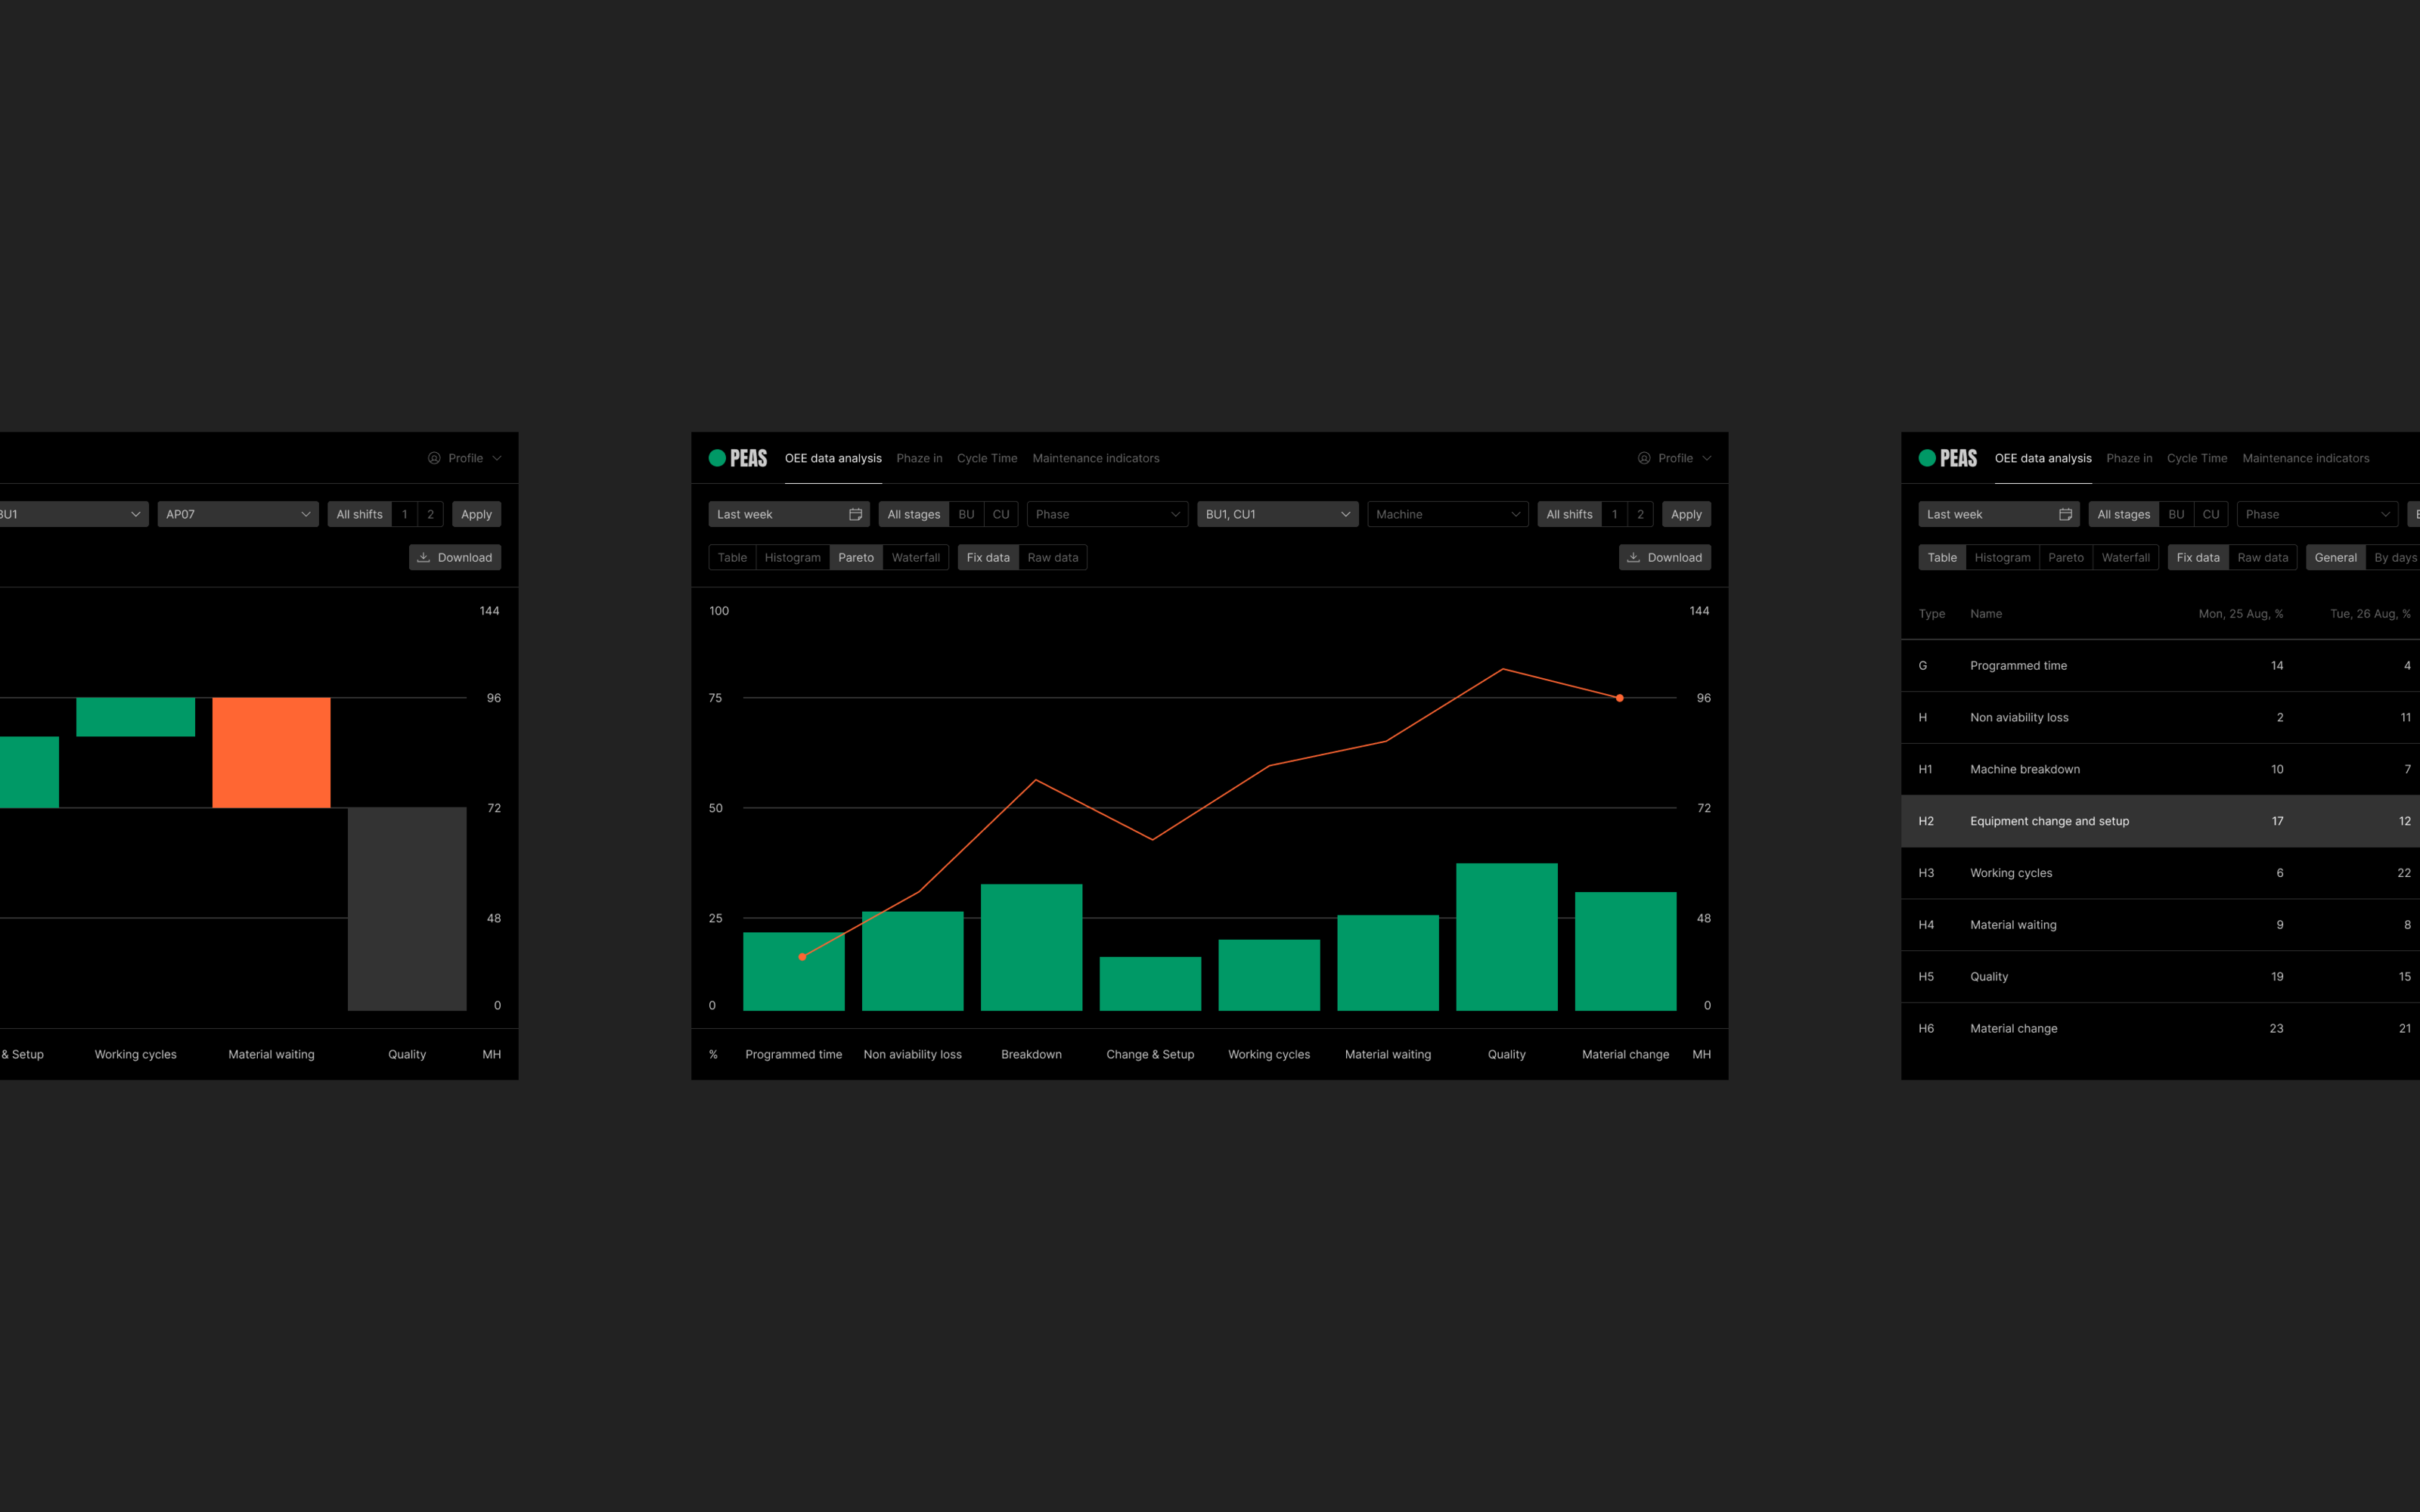The width and height of the screenshot is (2420, 1512).
Task: Open Maintenance indicators tab in center panel
Action: [1095, 458]
